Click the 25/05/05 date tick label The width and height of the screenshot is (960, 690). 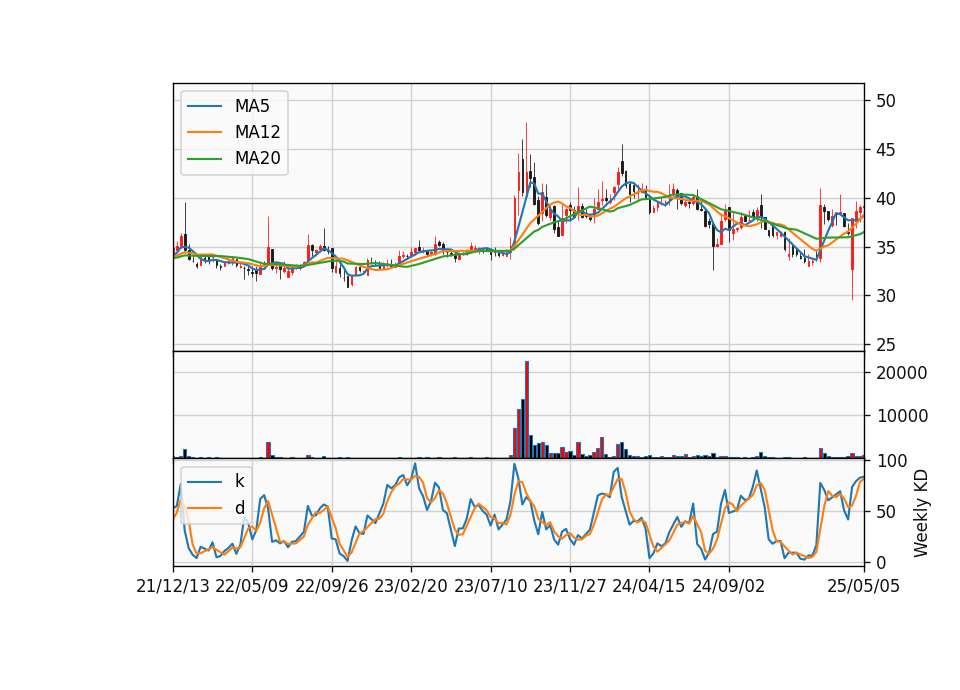[864, 586]
